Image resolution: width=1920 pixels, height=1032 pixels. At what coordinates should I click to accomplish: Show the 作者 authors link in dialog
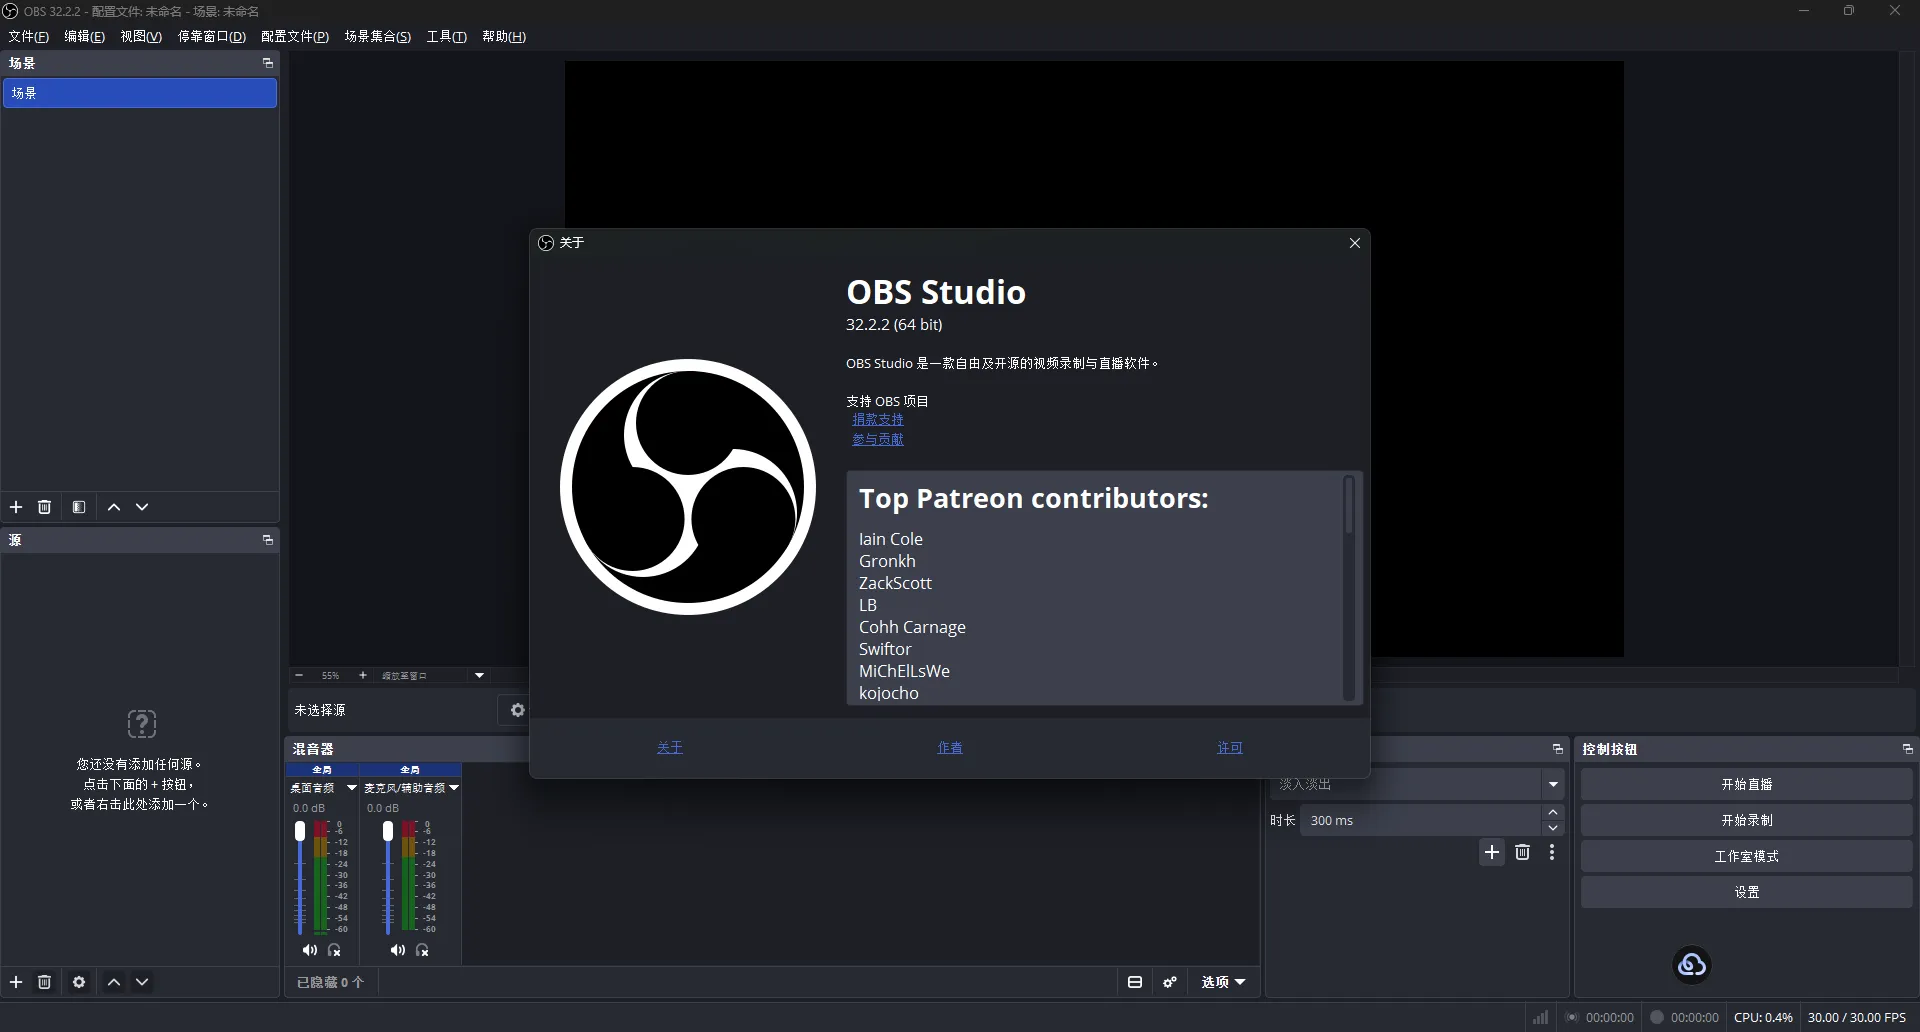tap(950, 748)
